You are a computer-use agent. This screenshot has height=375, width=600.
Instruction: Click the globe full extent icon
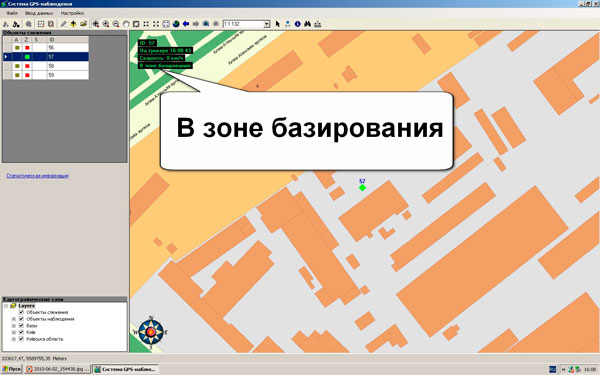[176, 24]
